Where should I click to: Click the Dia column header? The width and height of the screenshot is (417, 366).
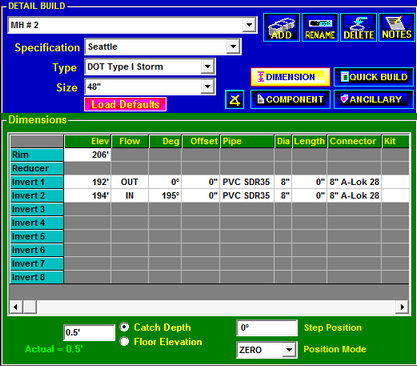tap(283, 141)
